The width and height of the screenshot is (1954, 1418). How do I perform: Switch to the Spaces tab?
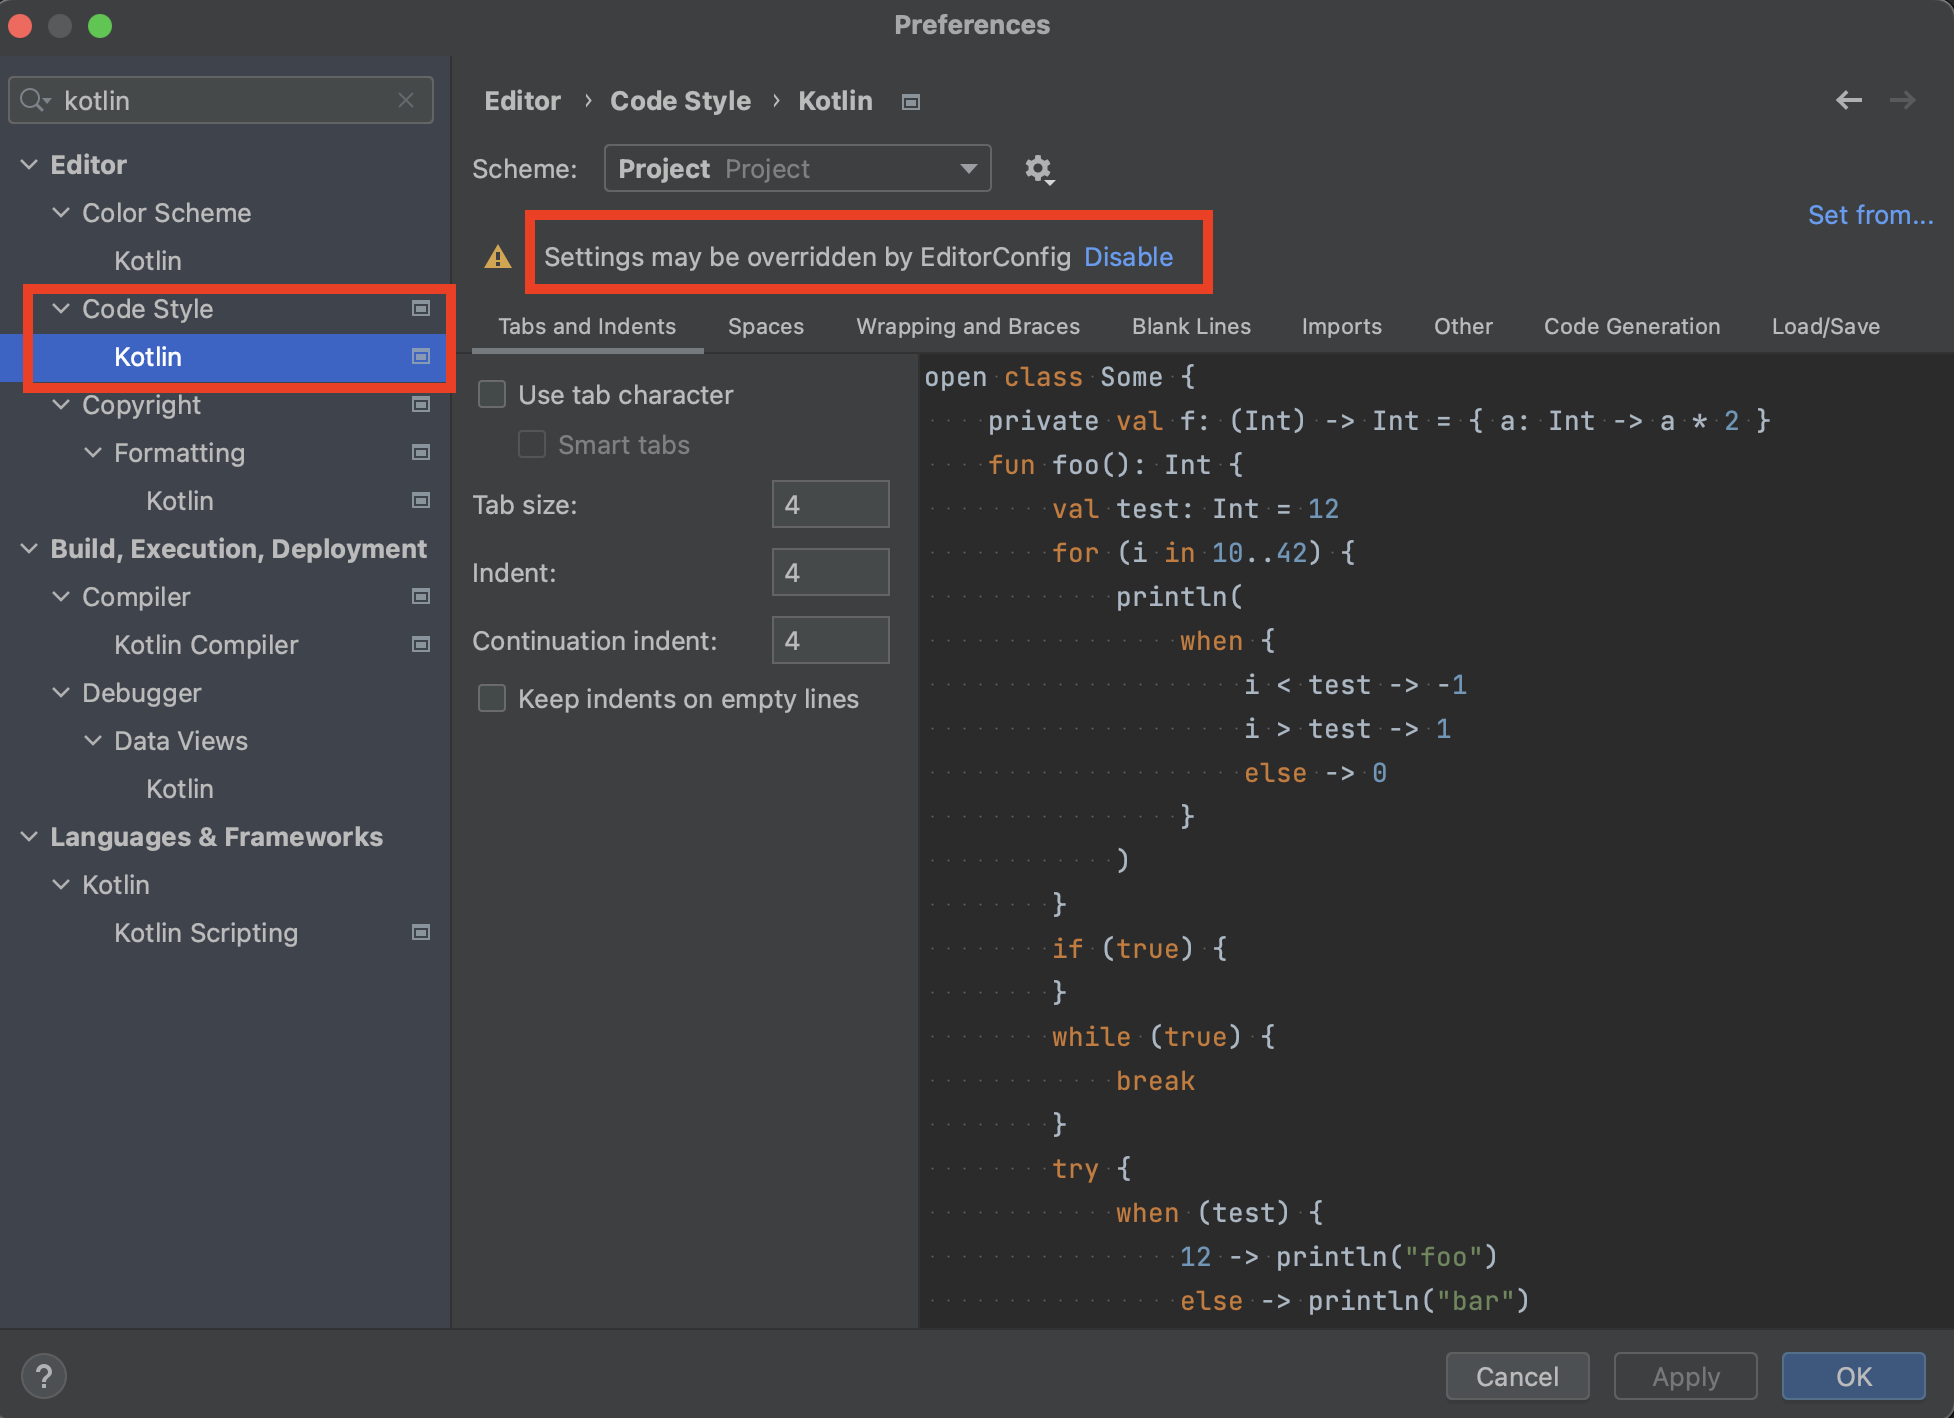point(766,326)
